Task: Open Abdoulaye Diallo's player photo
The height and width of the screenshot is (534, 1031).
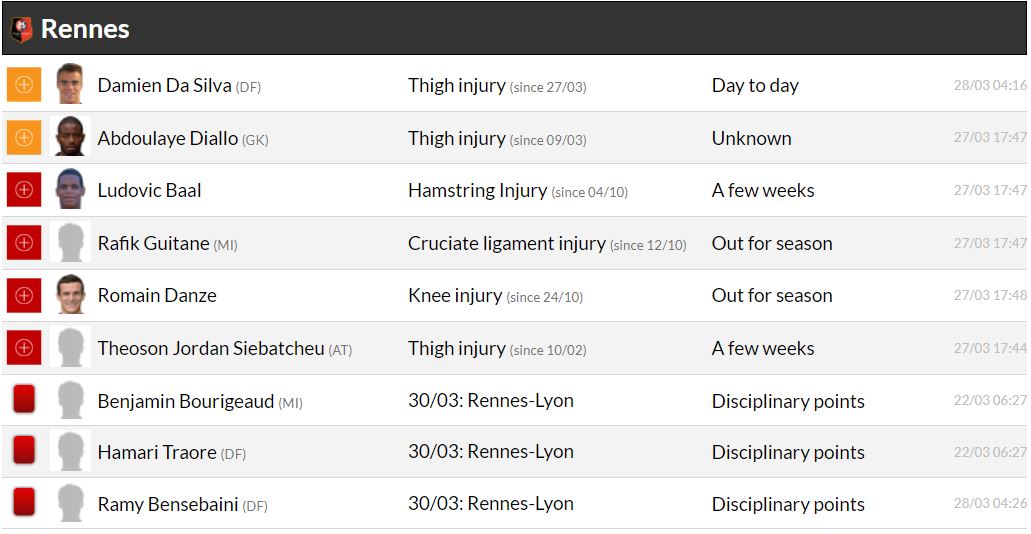Action: coord(70,138)
